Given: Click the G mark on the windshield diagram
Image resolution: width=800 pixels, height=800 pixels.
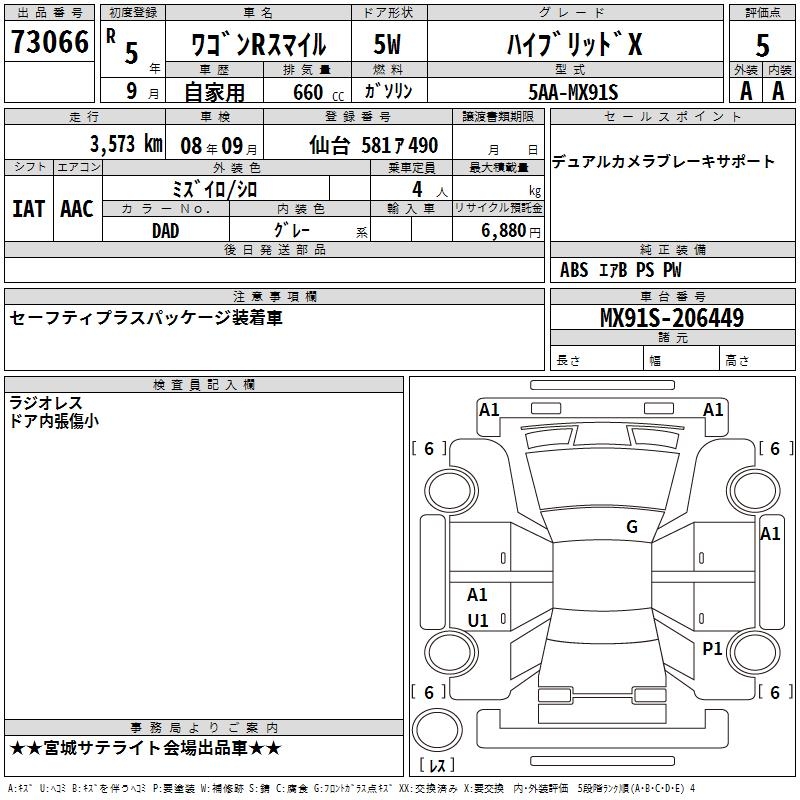Looking at the screenshot, I should pyautogui.click(x=632, y=526).
